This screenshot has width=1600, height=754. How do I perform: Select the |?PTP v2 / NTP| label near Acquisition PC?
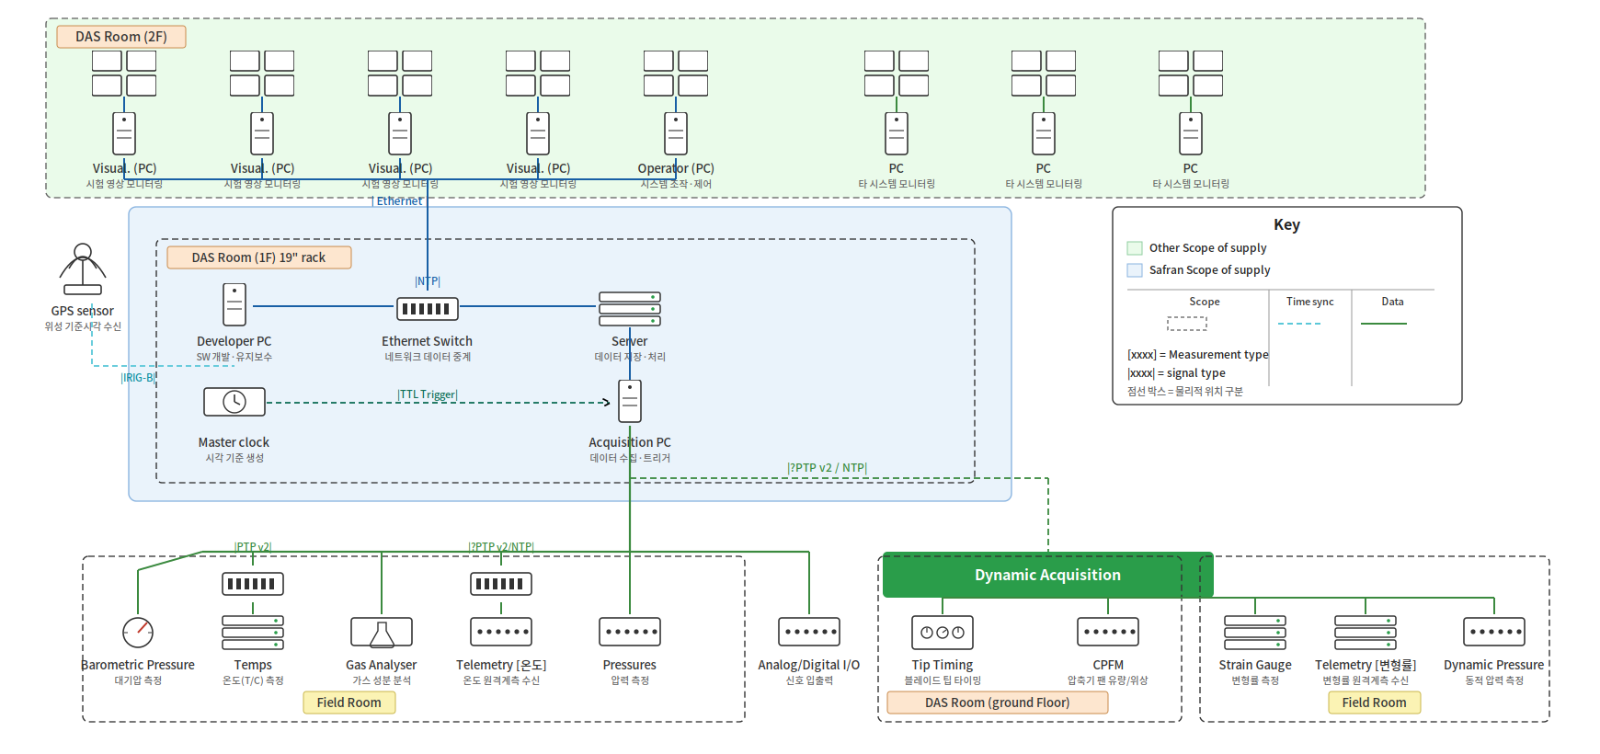[x=827, y=468]
